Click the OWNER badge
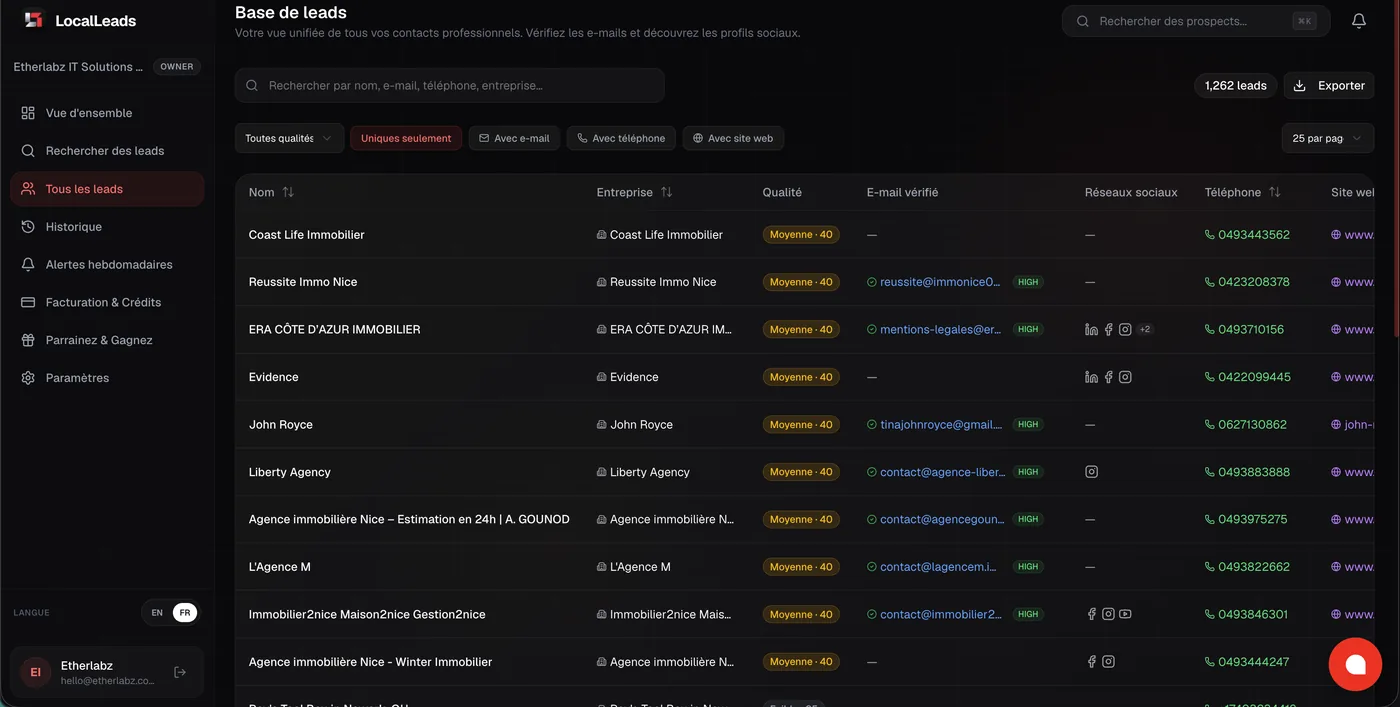 [177, 67]
